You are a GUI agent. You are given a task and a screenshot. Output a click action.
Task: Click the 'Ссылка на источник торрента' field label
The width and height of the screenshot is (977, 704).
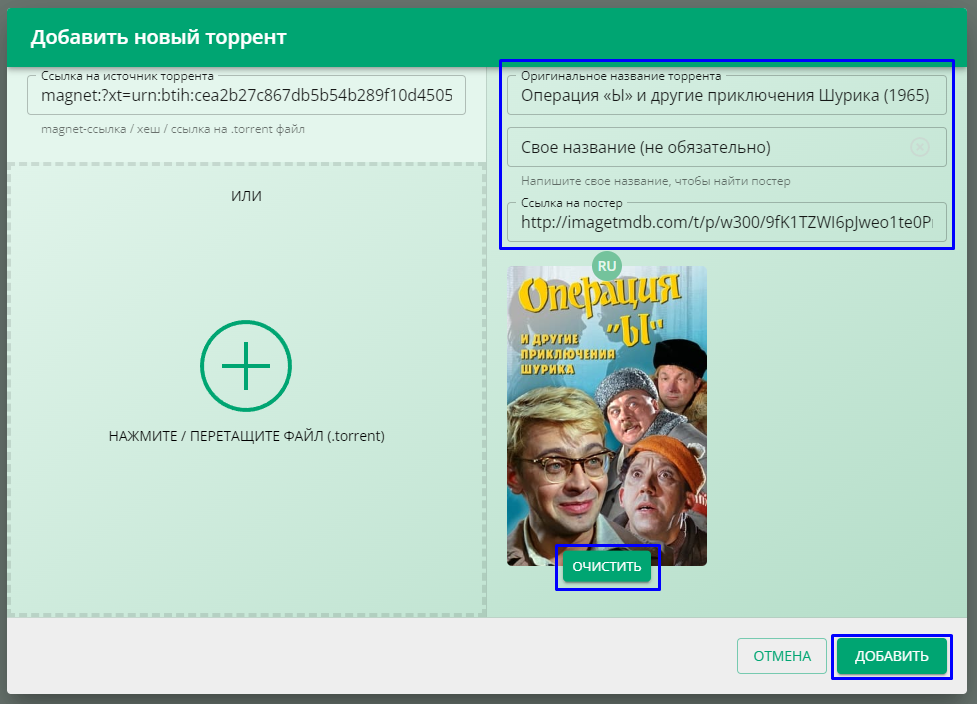tap(127, 76)
